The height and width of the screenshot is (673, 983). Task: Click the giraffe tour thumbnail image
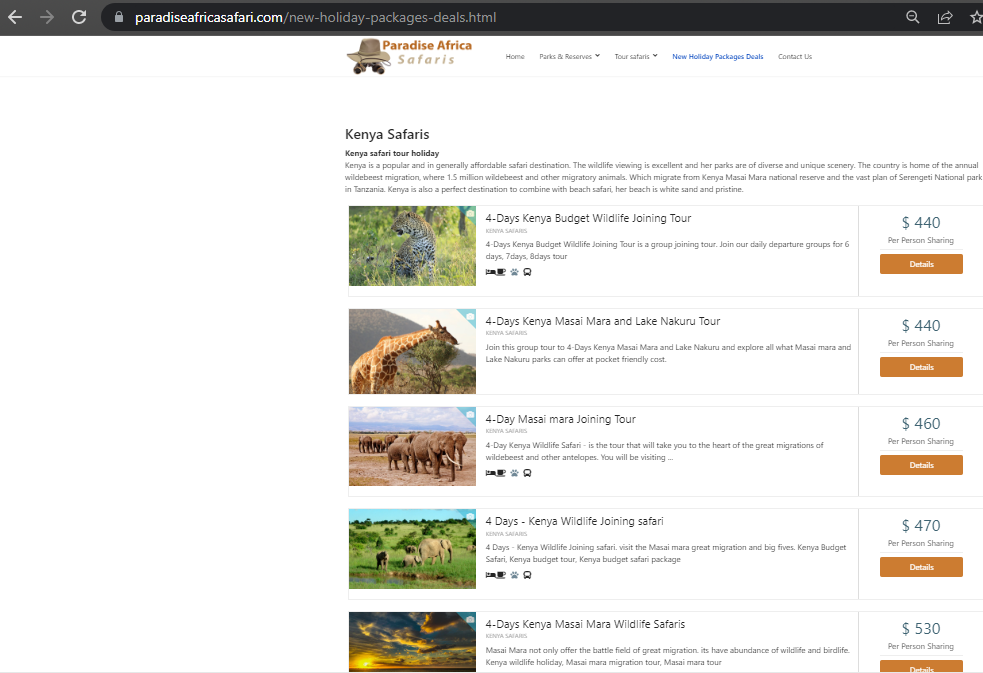pyautogui.click(x=412, y=351)
